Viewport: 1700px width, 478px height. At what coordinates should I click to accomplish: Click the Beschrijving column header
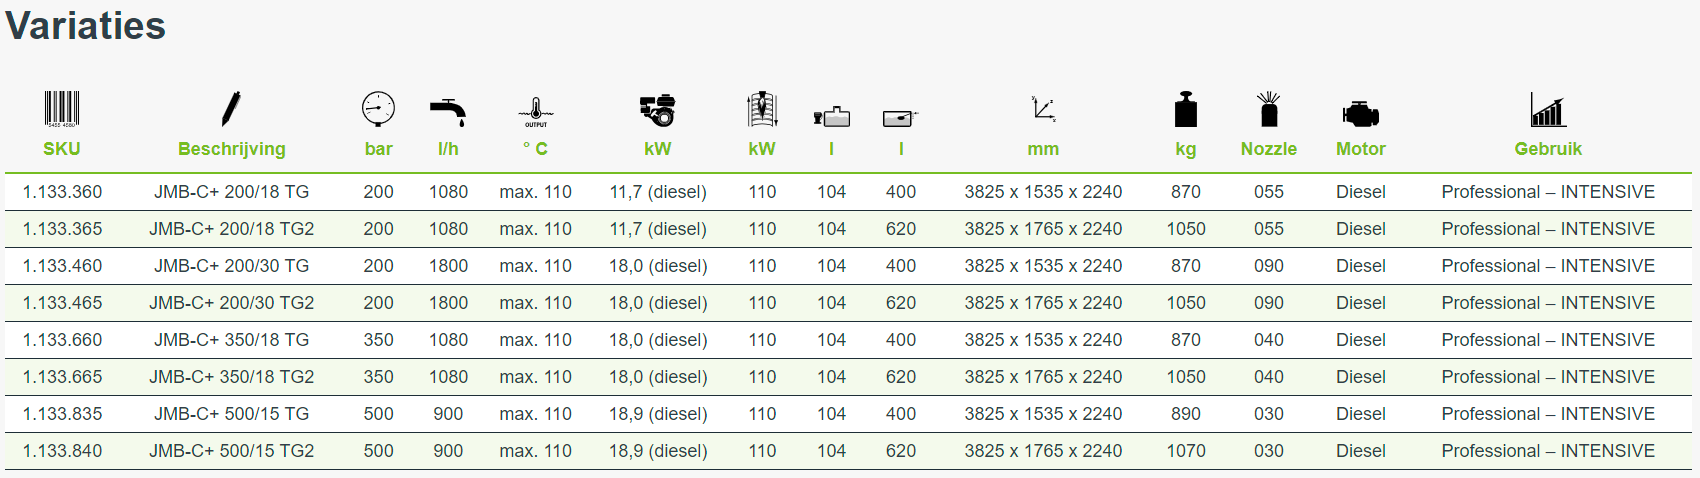pos(232,149)
